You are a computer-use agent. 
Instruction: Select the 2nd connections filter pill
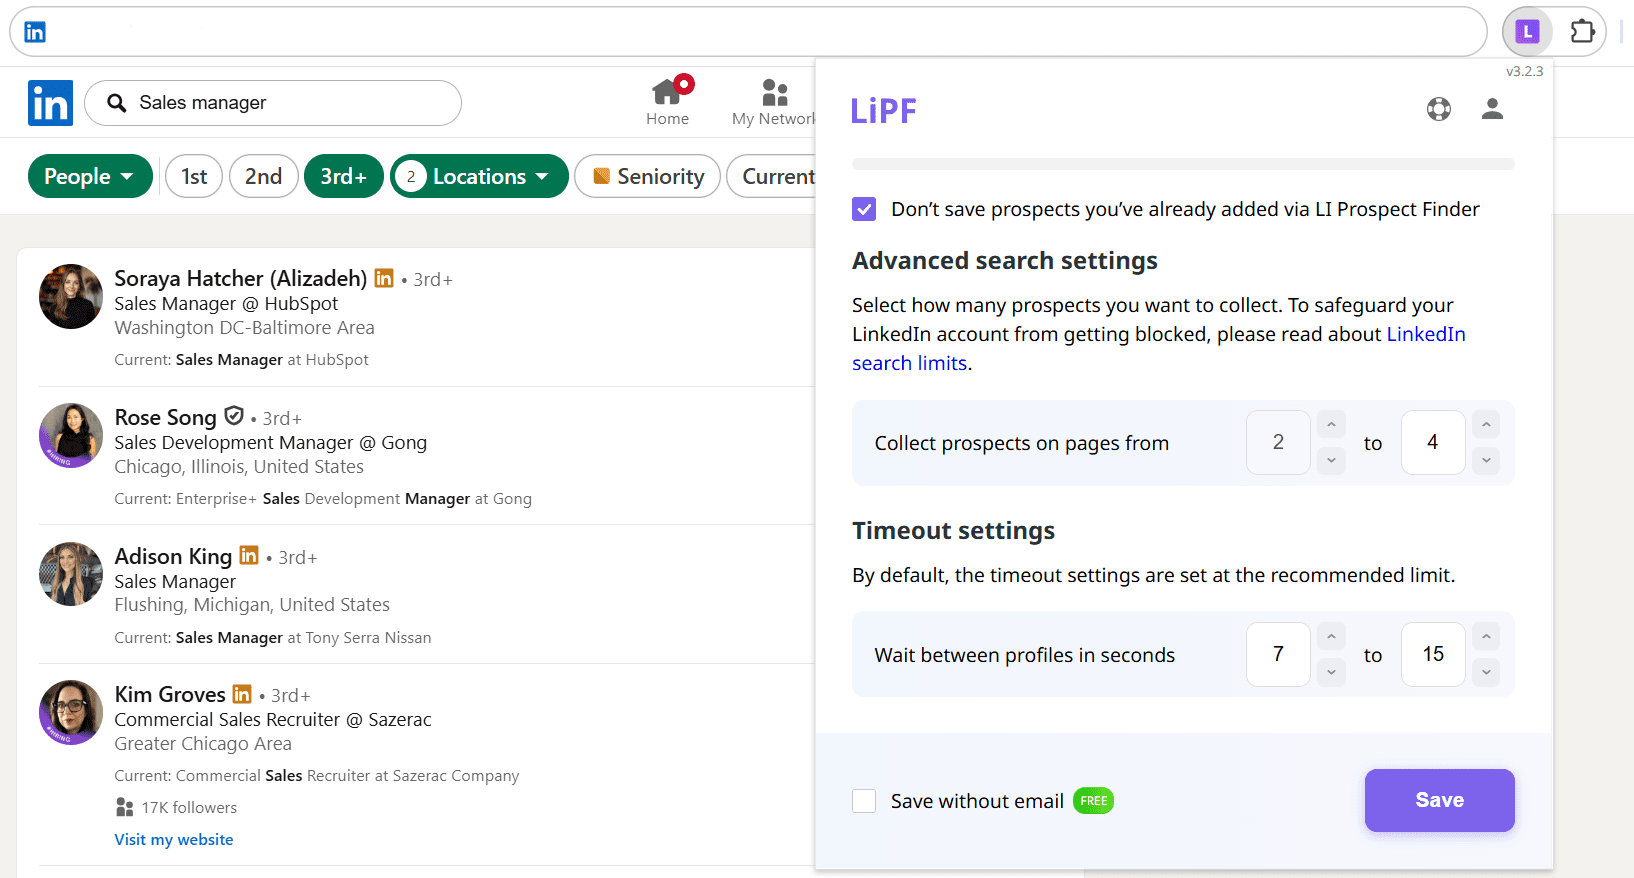[x=263, y=177]
